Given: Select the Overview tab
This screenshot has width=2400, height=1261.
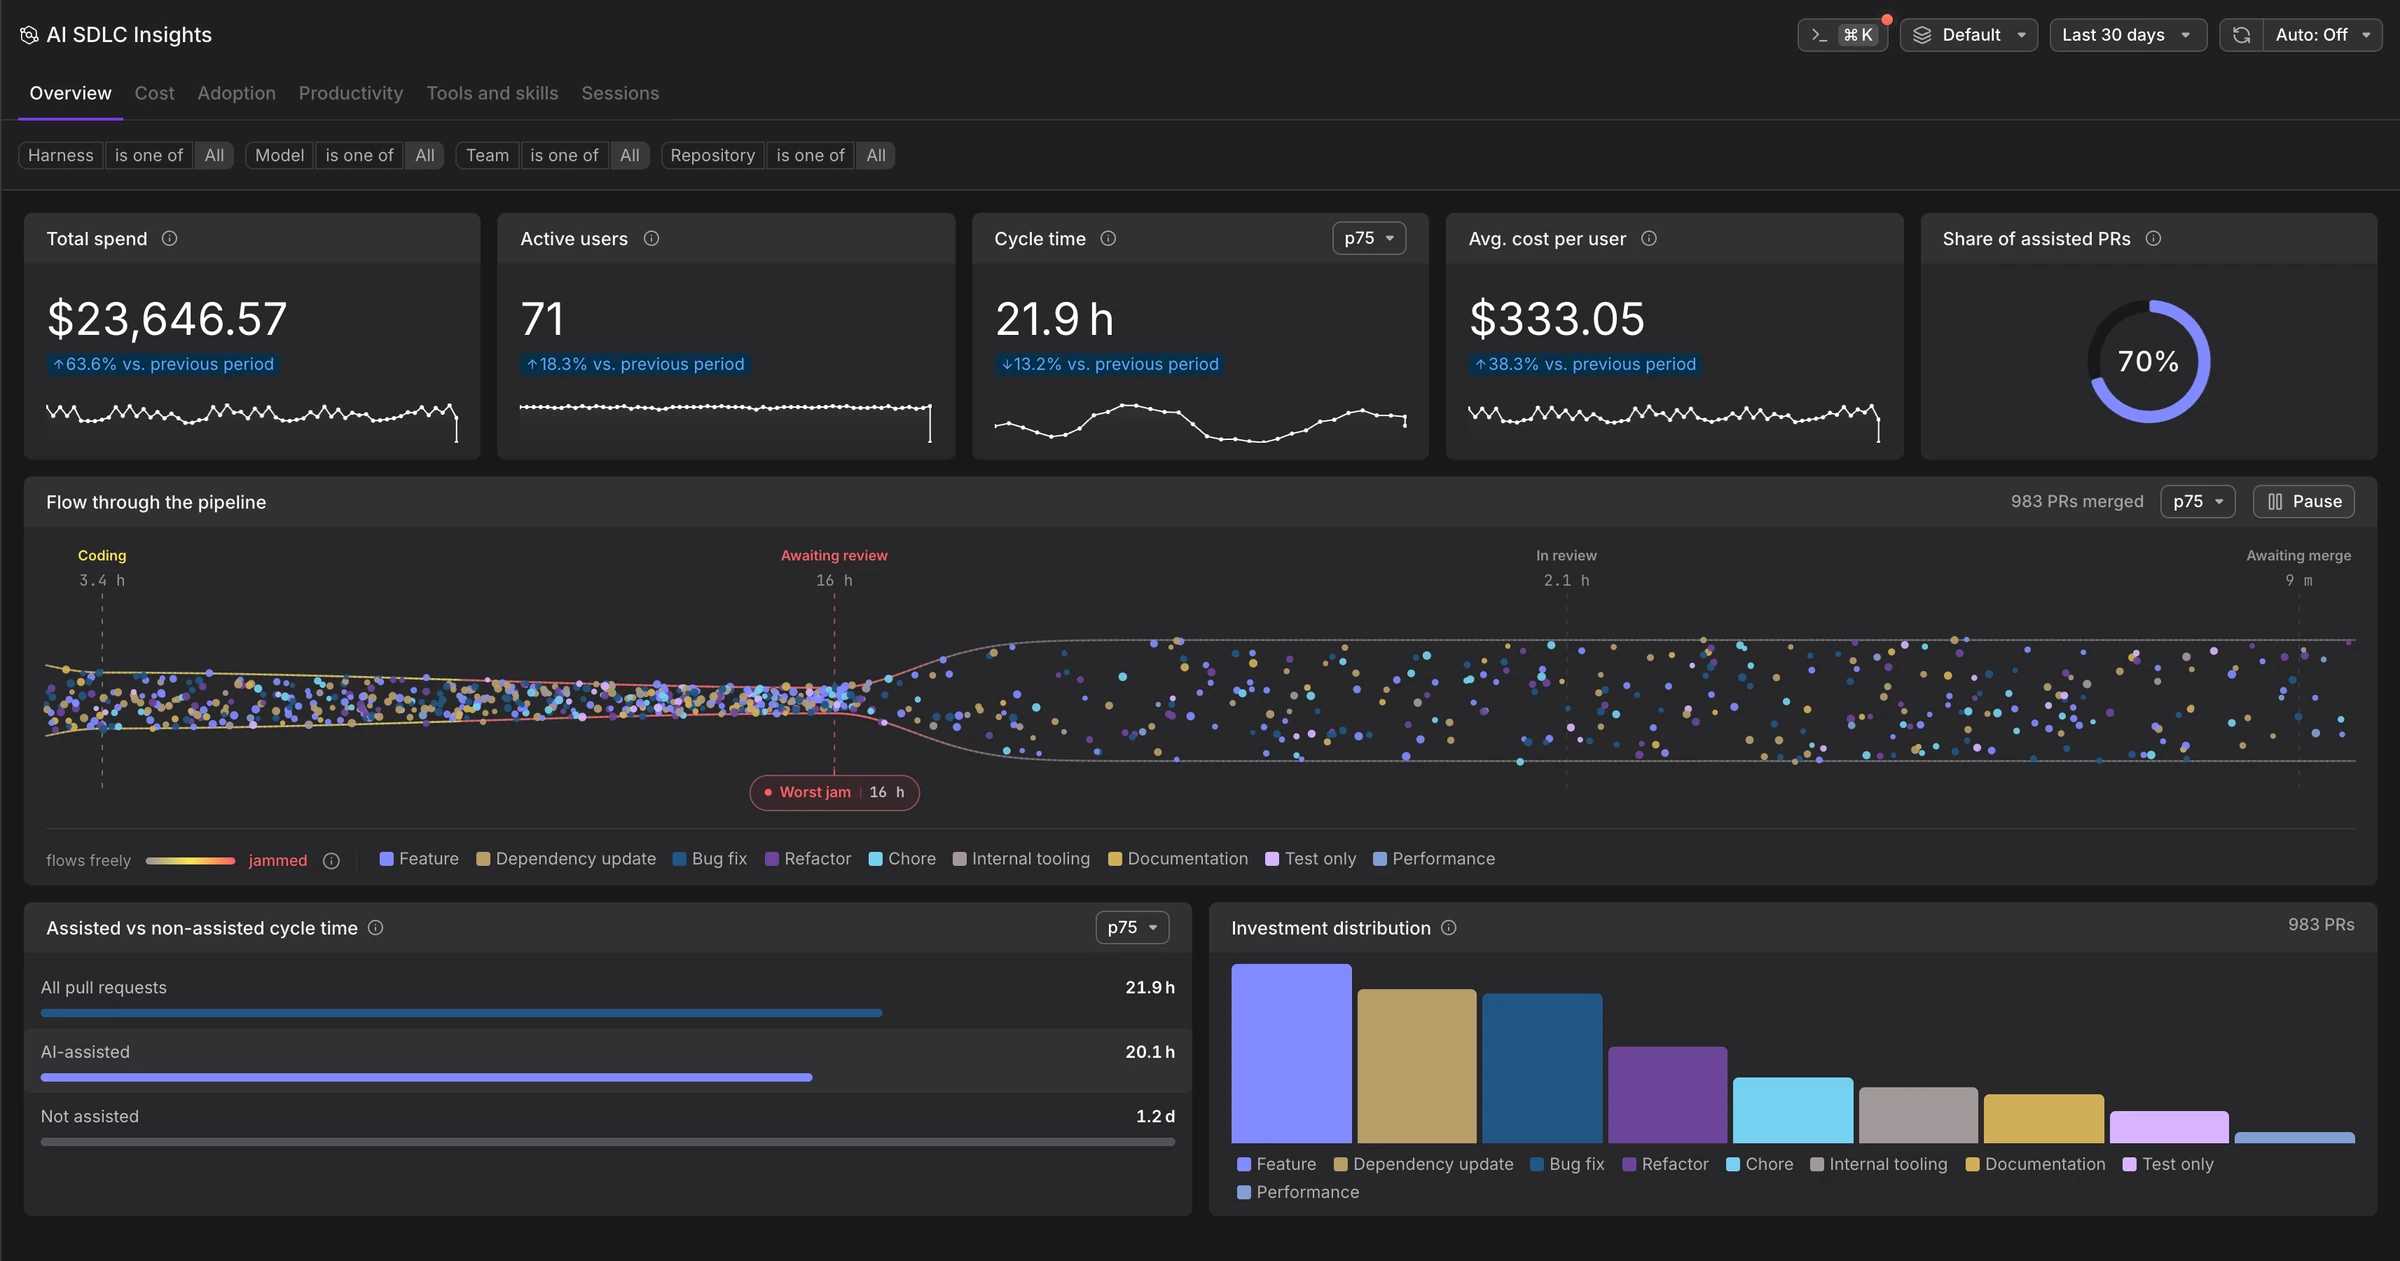Looking at the screenshot, I should pos(70,93).
